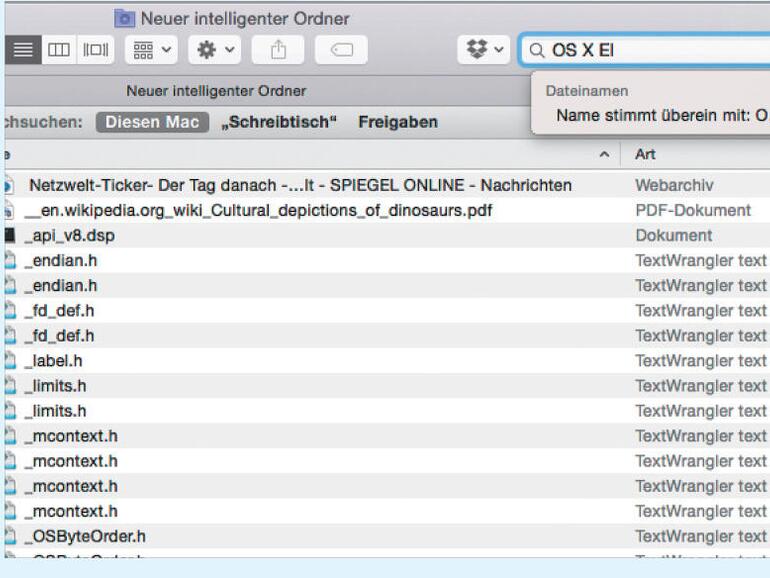770x578 pixels.
Task: Select the Cultural_depictions_of_dinosaurs.pdf file
Action: tap(259, 211)
